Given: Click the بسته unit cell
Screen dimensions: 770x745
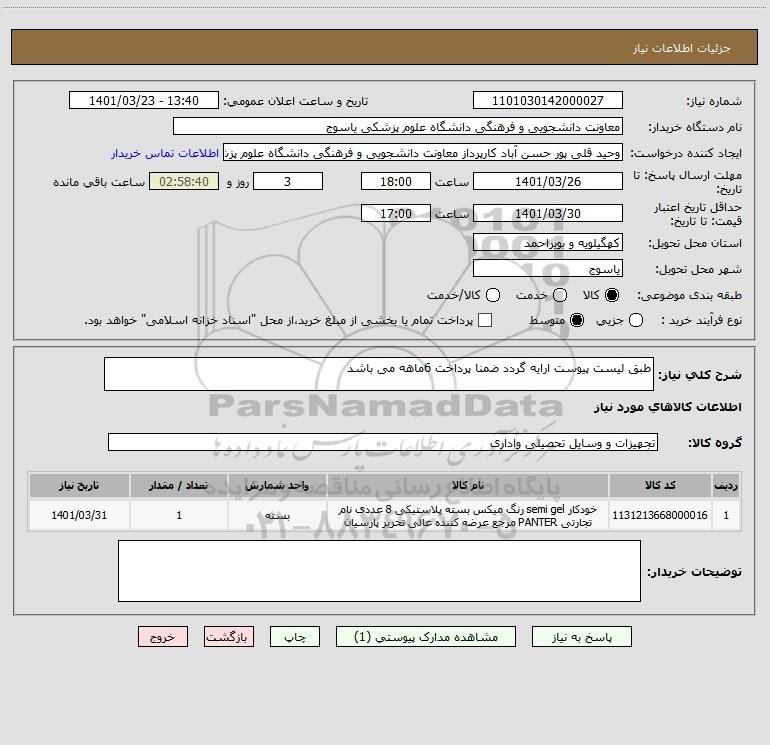Looking at the screenshot, I should [277, 515].
